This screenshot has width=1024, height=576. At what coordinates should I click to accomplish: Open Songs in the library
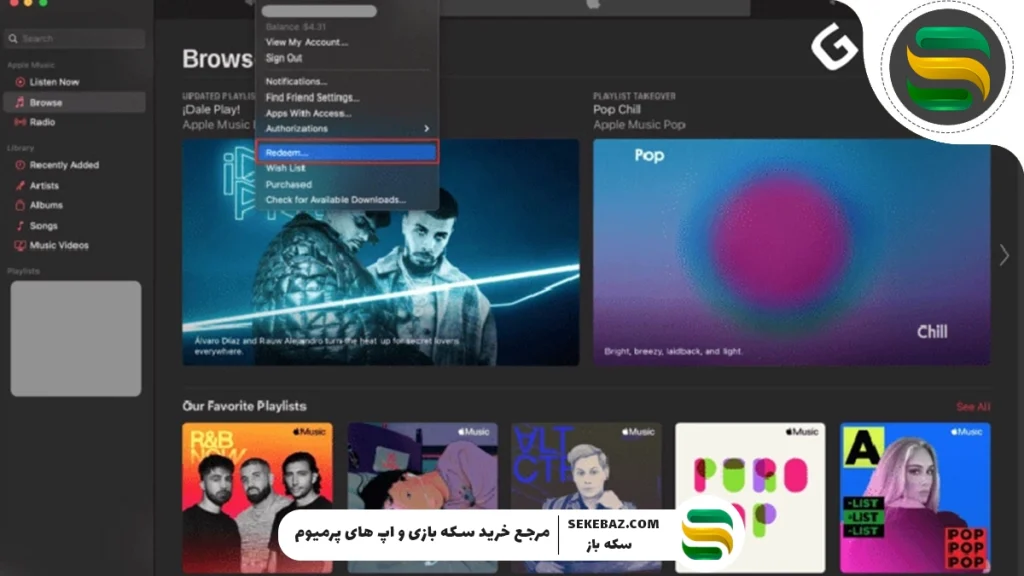(x=43, y=226)
